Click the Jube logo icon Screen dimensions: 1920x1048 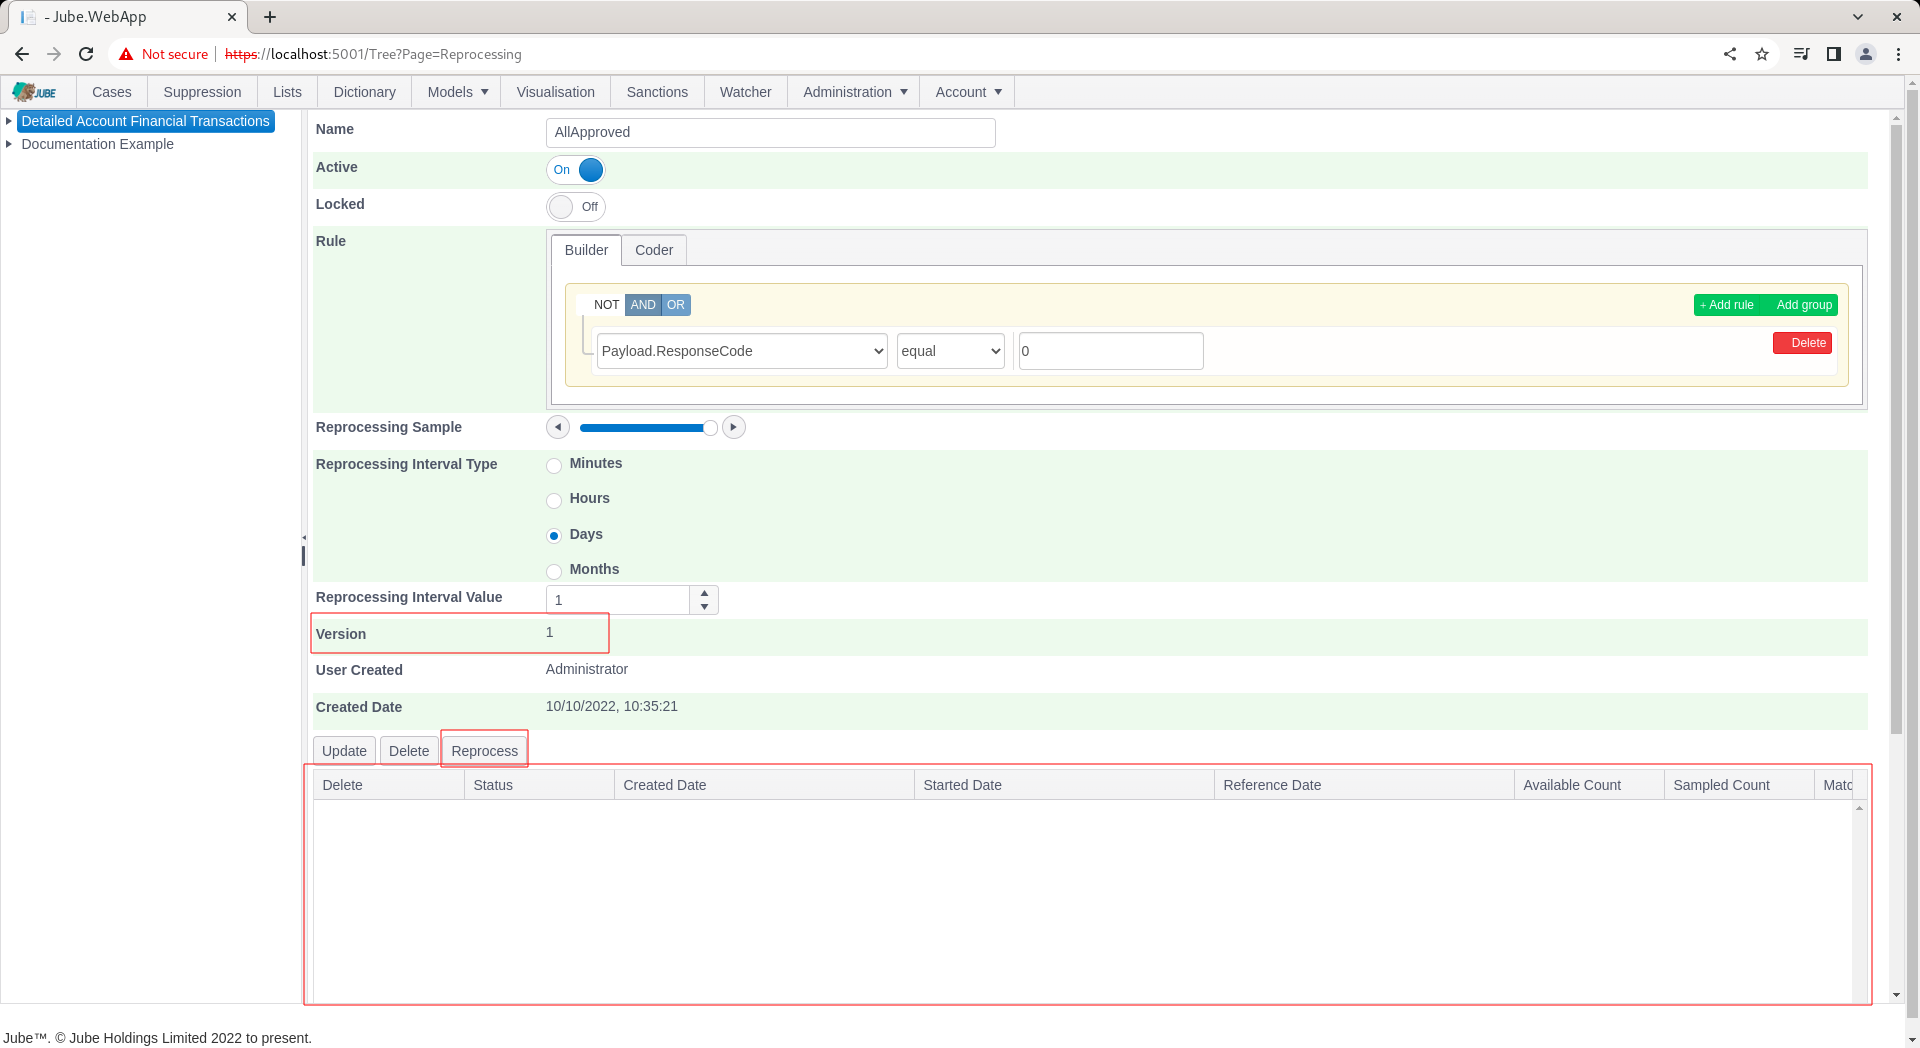pos(35,92)
